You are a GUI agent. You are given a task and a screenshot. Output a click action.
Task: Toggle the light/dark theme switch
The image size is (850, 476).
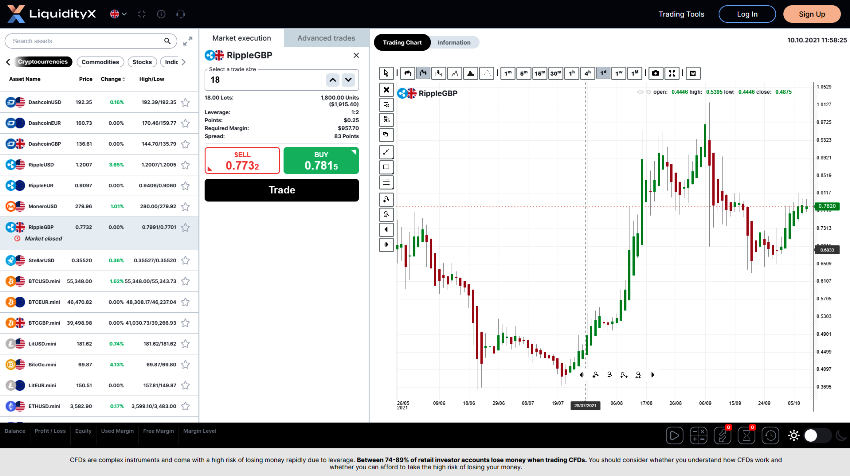(817, 435)
